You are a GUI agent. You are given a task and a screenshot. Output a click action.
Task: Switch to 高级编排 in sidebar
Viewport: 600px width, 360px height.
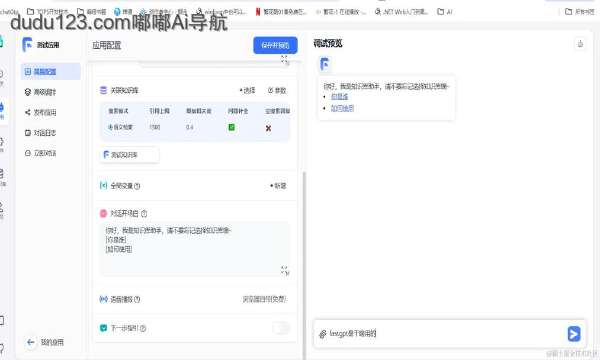(41, 92)
